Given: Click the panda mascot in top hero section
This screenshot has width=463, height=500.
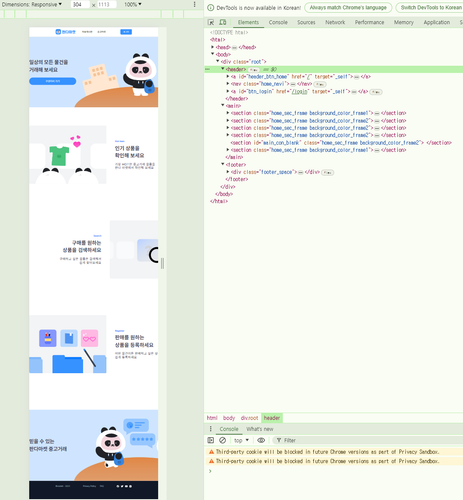Looking at the screenshot, I should [140, 74].
